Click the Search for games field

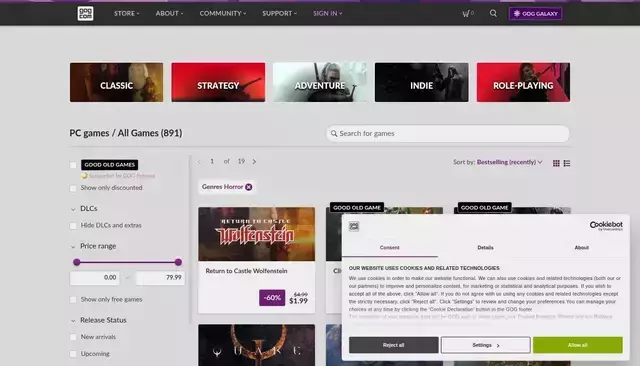(448, 133)
